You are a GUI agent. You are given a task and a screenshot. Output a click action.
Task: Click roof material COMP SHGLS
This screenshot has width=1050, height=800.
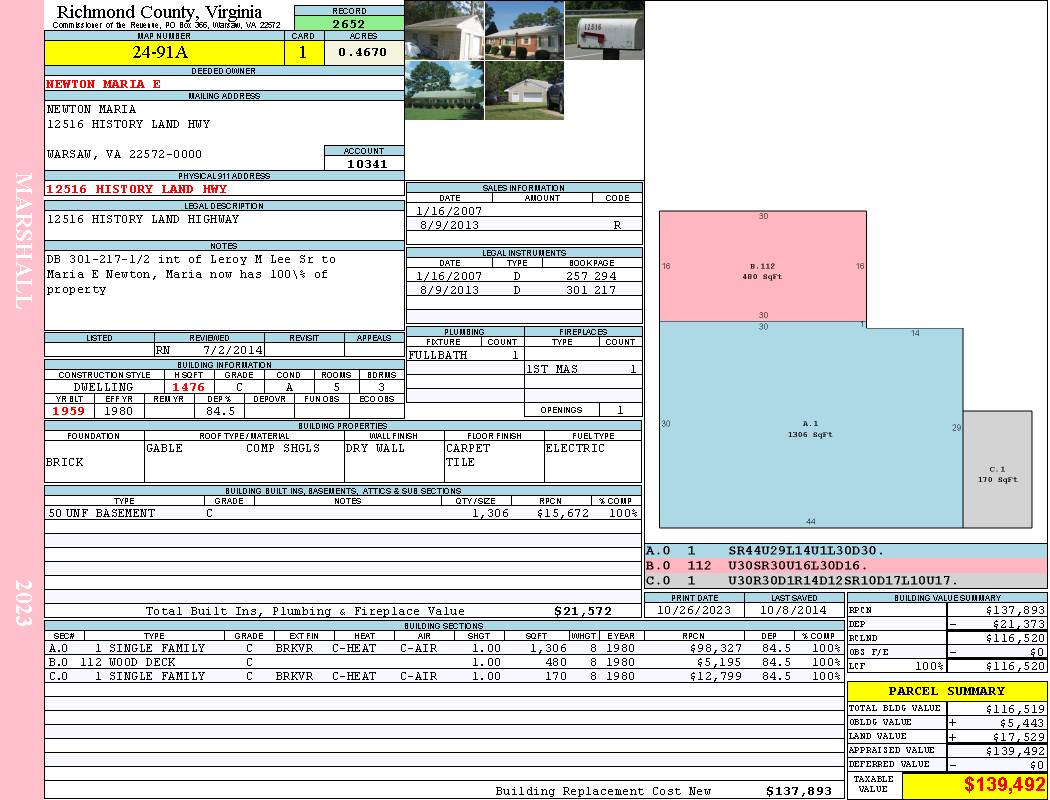coord(283,448)
